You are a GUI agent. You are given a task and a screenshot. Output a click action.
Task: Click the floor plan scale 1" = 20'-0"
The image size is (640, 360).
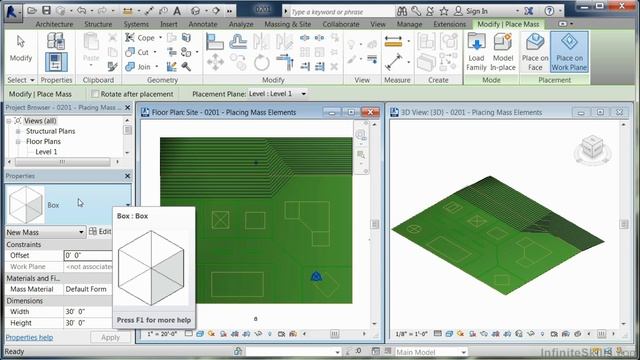point(162,334)
